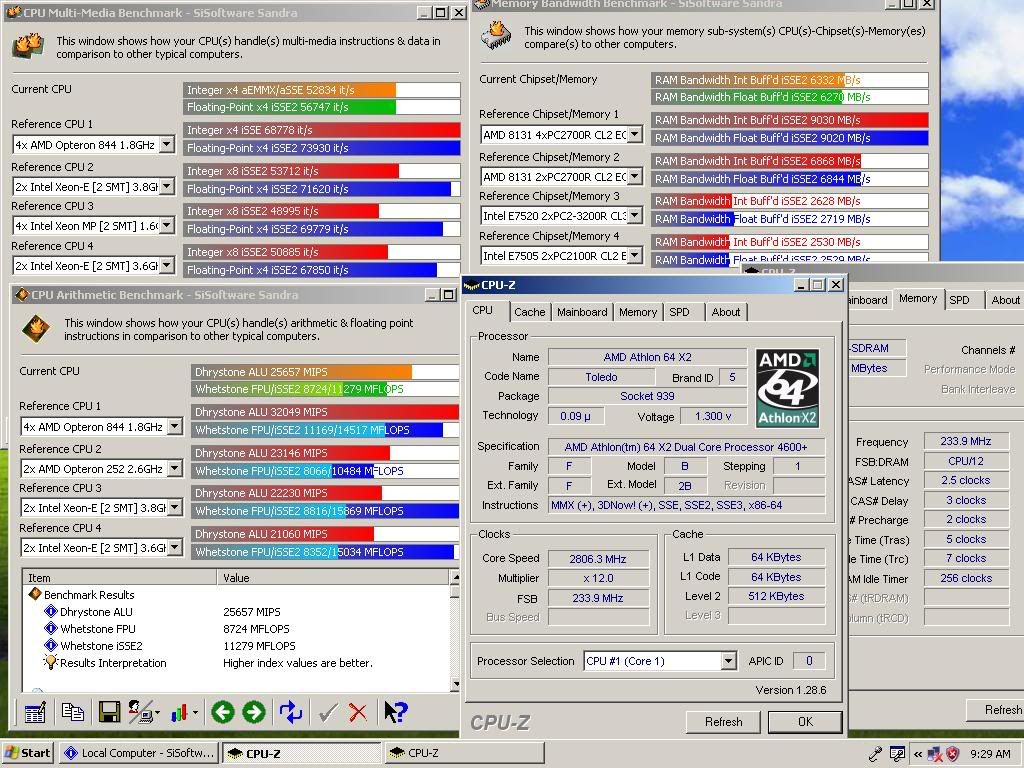Open Reference CPU 4 dropdown in Arithmetic Benchmark
1024x768 pixels.
point(174,549)
